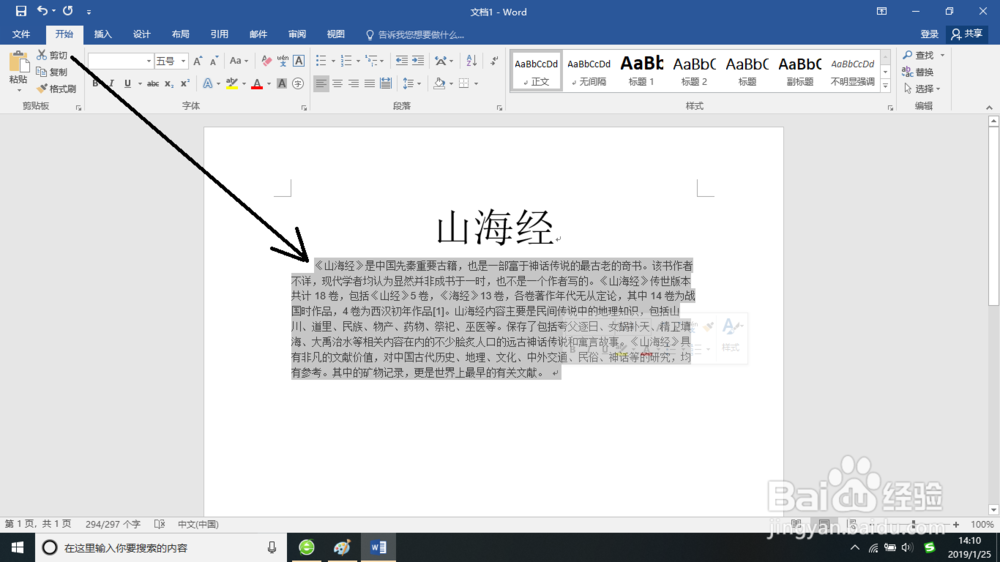The height and width of the screenshot is (562, 1000).
Task: Apply the 副标题 style
Action: coord(800,70)
